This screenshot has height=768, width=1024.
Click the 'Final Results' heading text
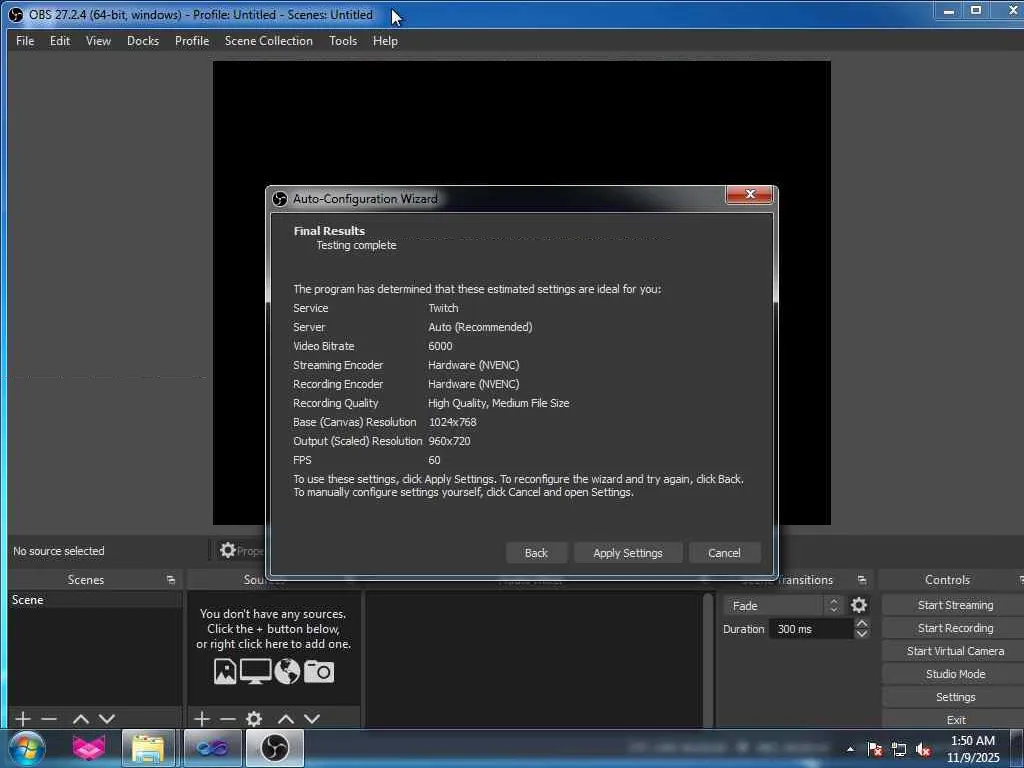[x=329, y=231]
